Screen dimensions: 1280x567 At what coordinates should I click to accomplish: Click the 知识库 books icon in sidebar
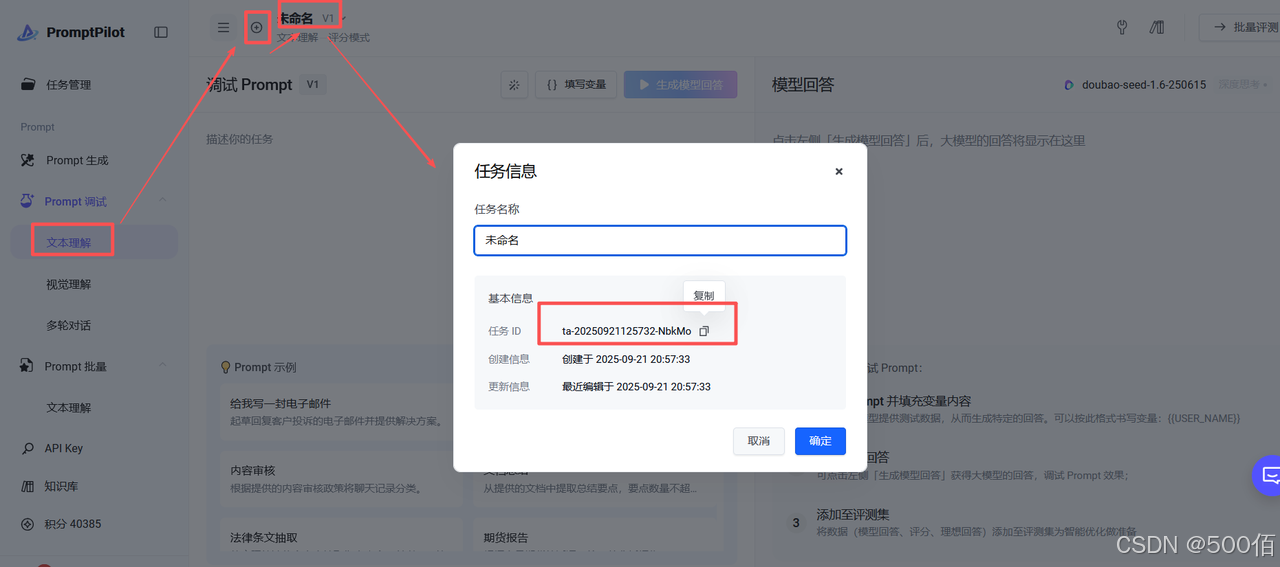click(28, 486)
